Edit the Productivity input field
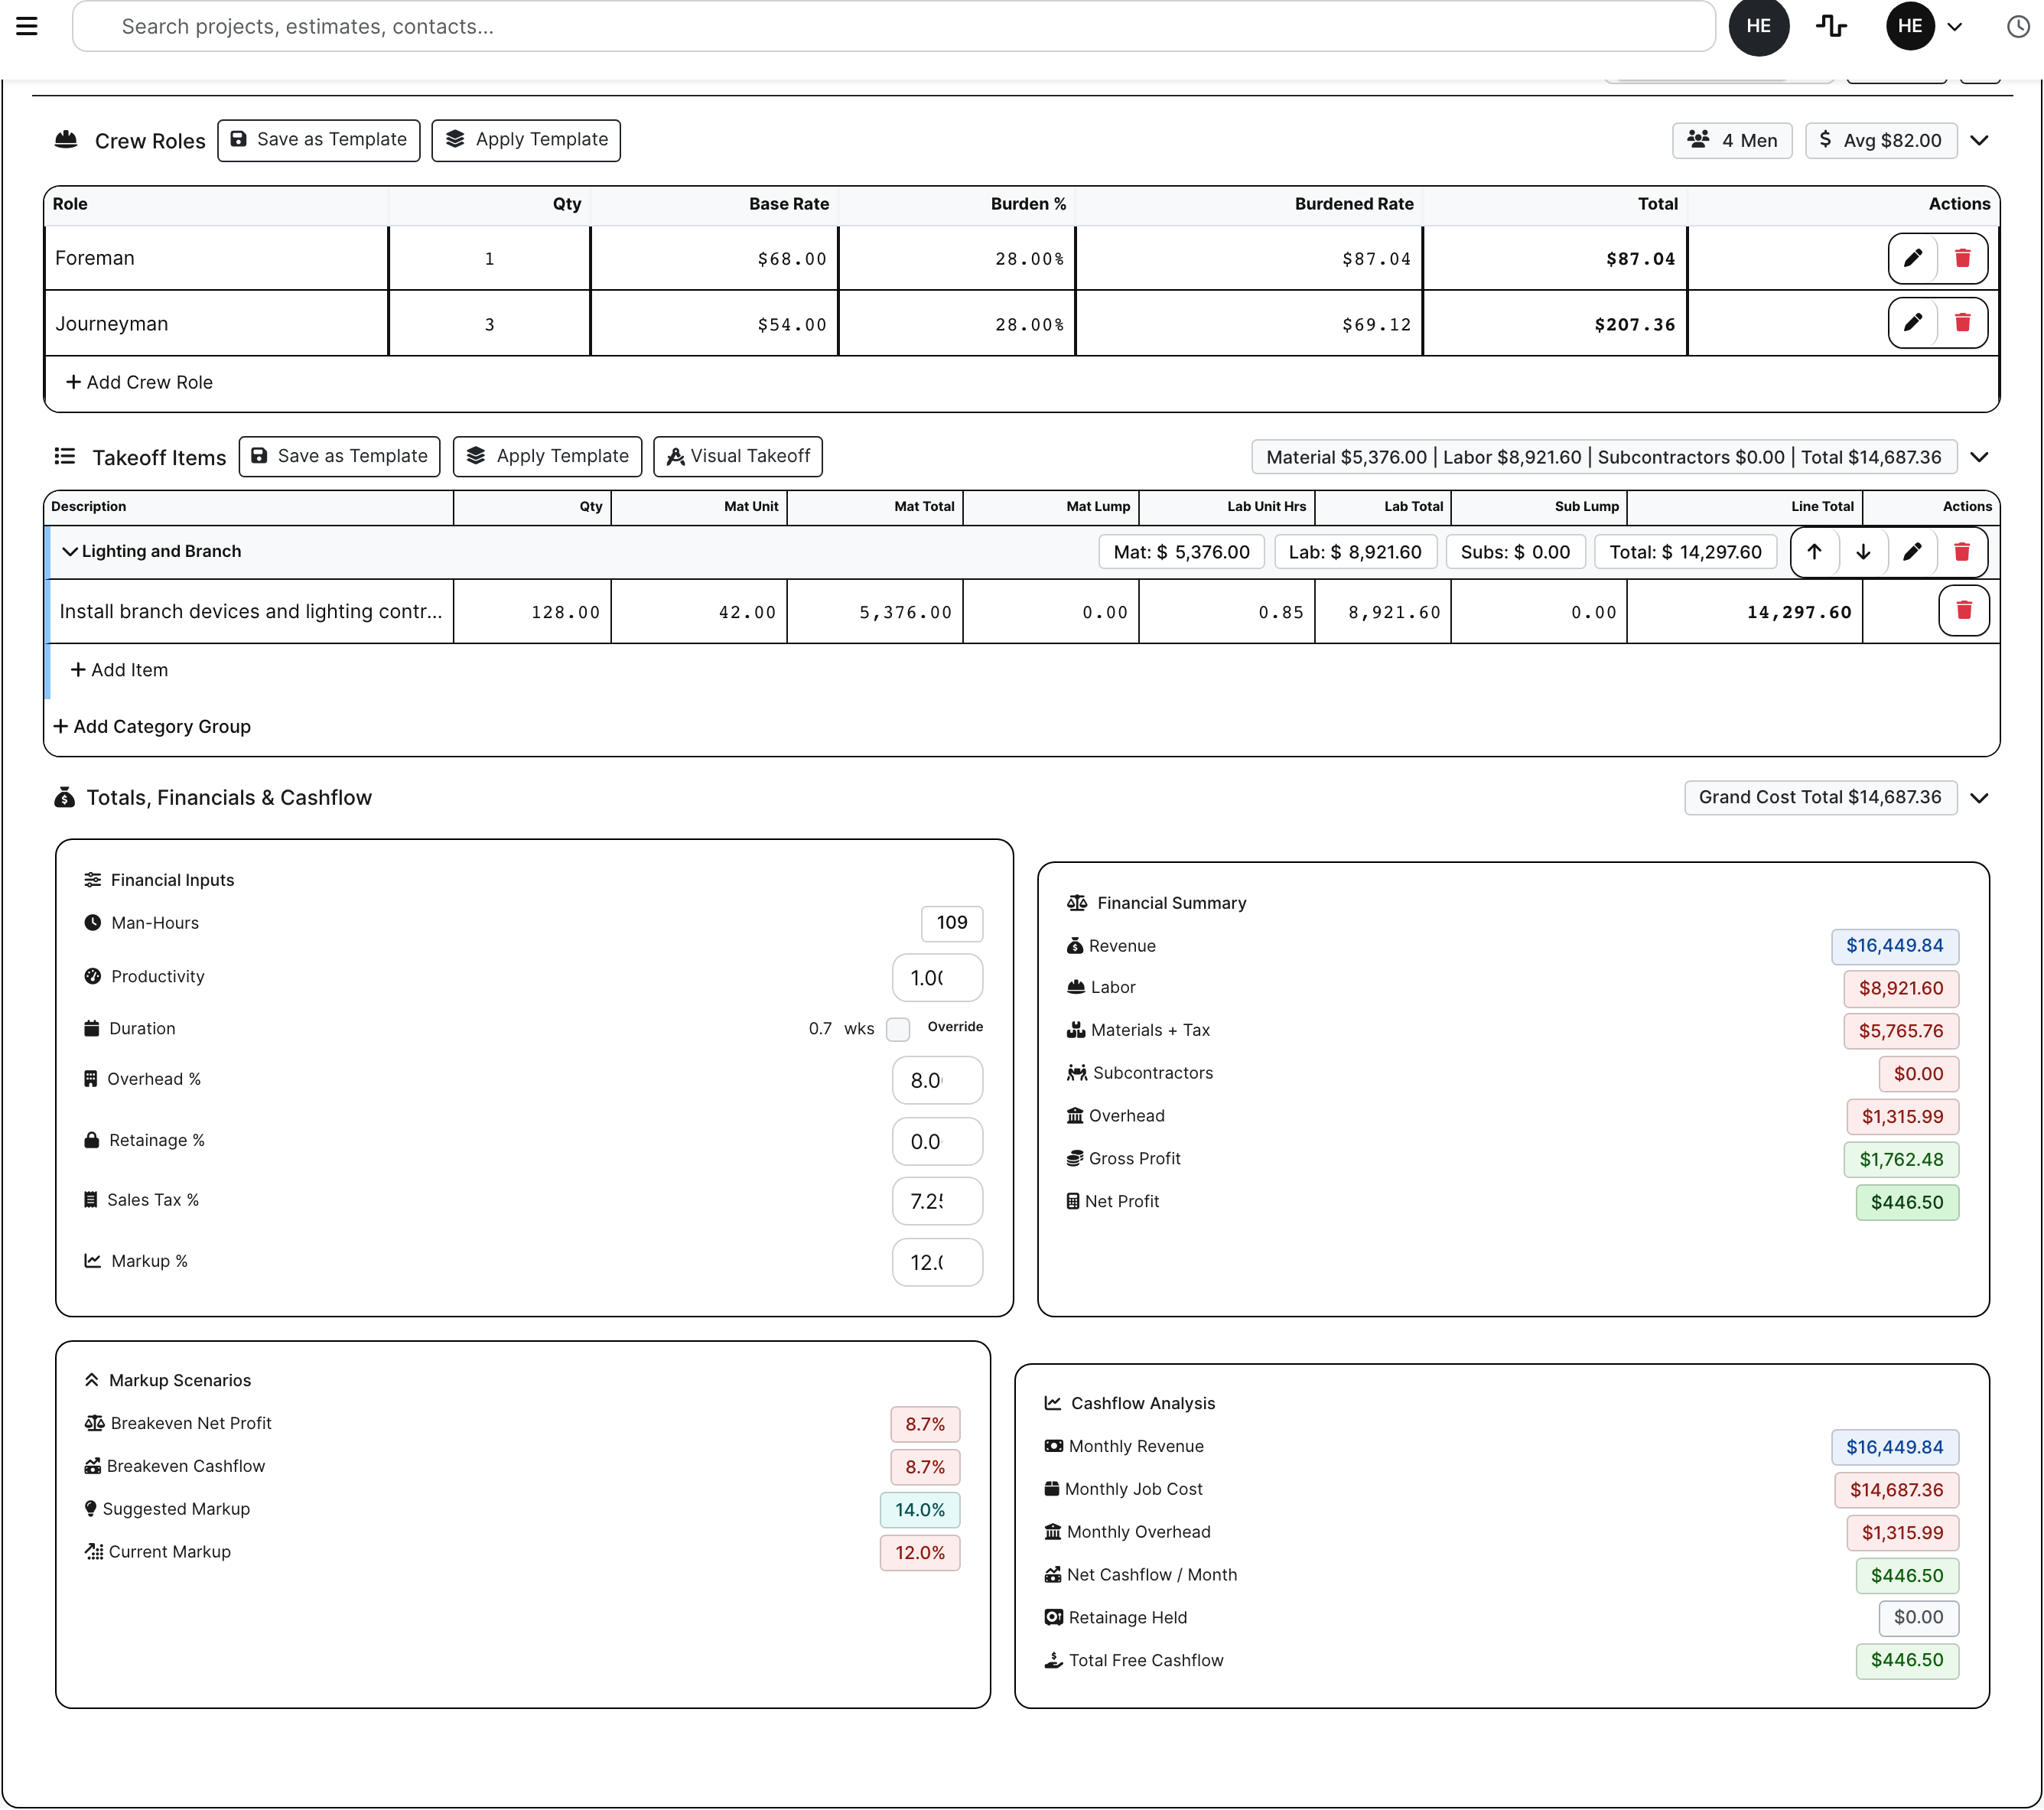Screen dimensions: 2044x1810 click(937, 977)
